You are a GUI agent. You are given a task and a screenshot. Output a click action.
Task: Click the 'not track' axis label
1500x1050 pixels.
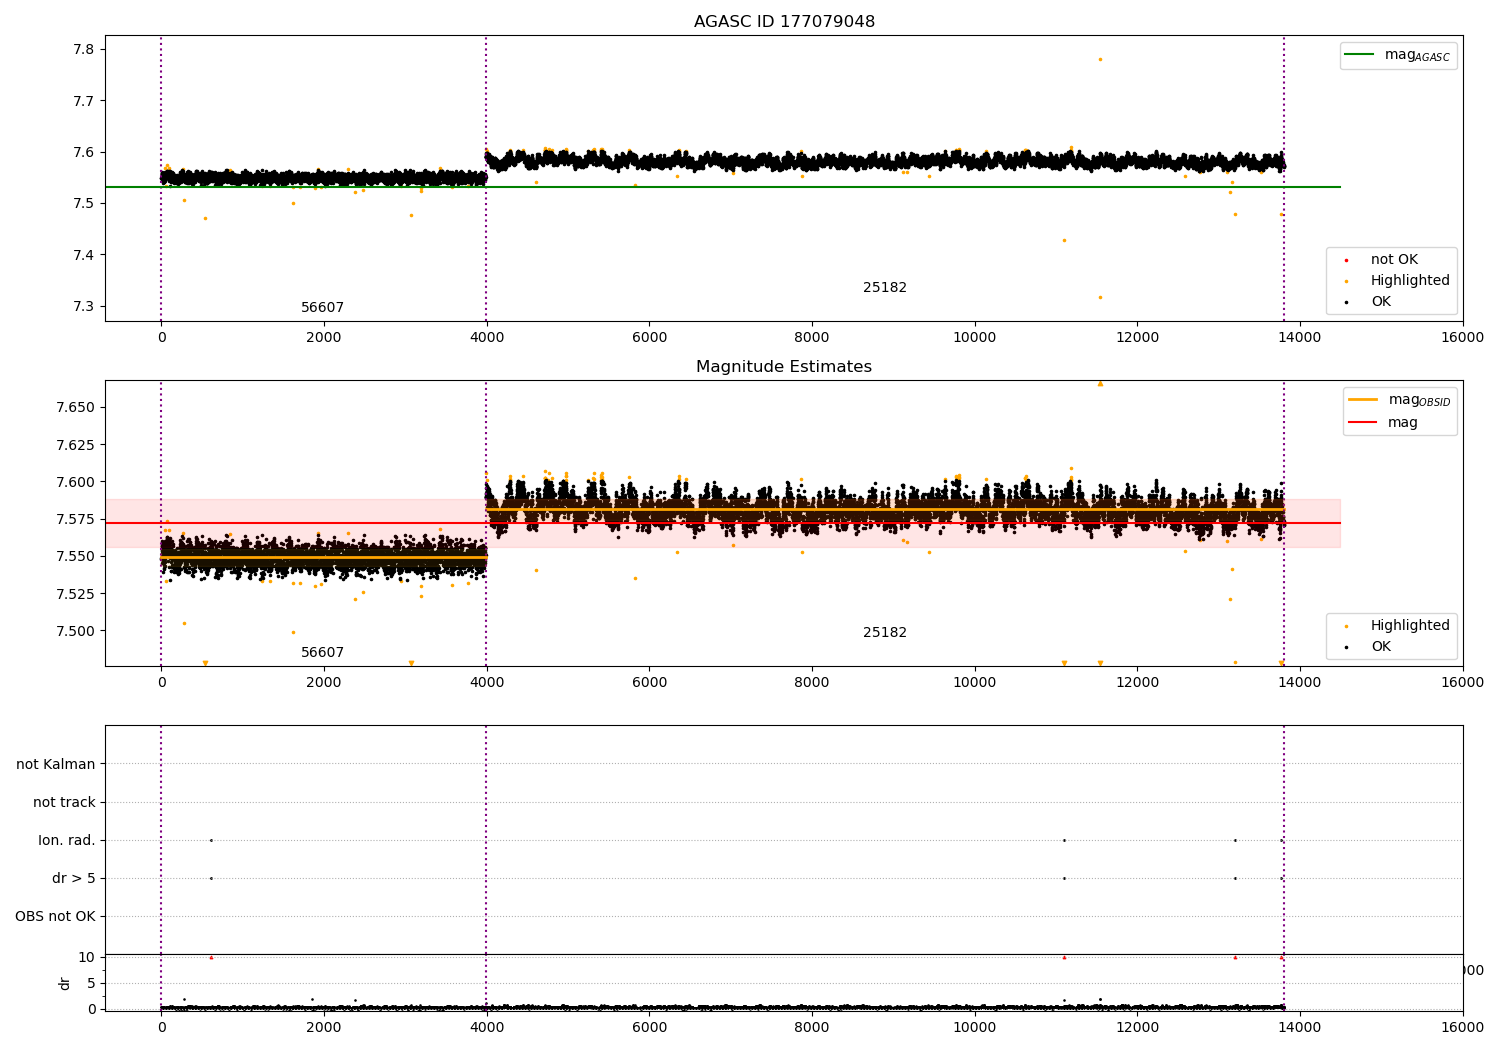(x=64, y=803)
